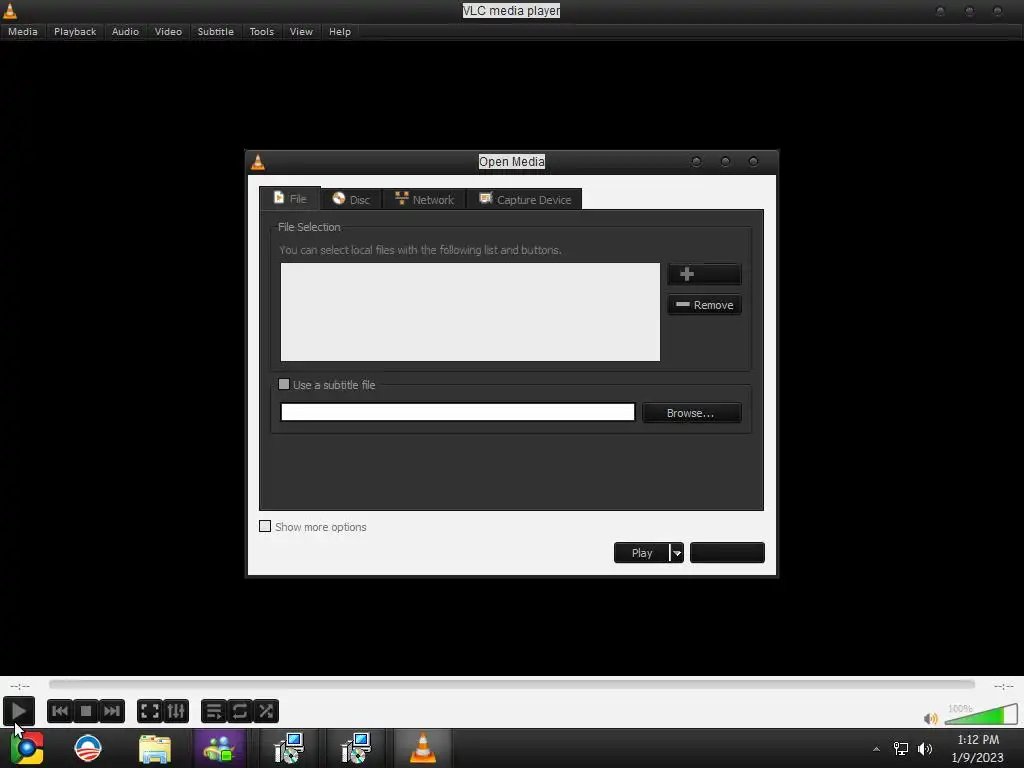Open the people messenger taskbar icon

click(x=219, y=748)
